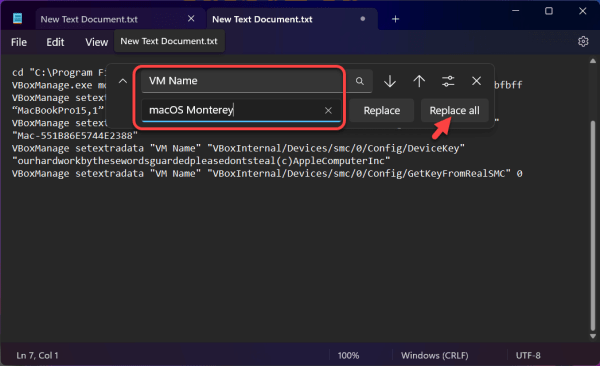Click the Notepad app icon in title bar
The width and height of the screenshot is (600, 366).
pyautogui.click(x=17, y=18)
